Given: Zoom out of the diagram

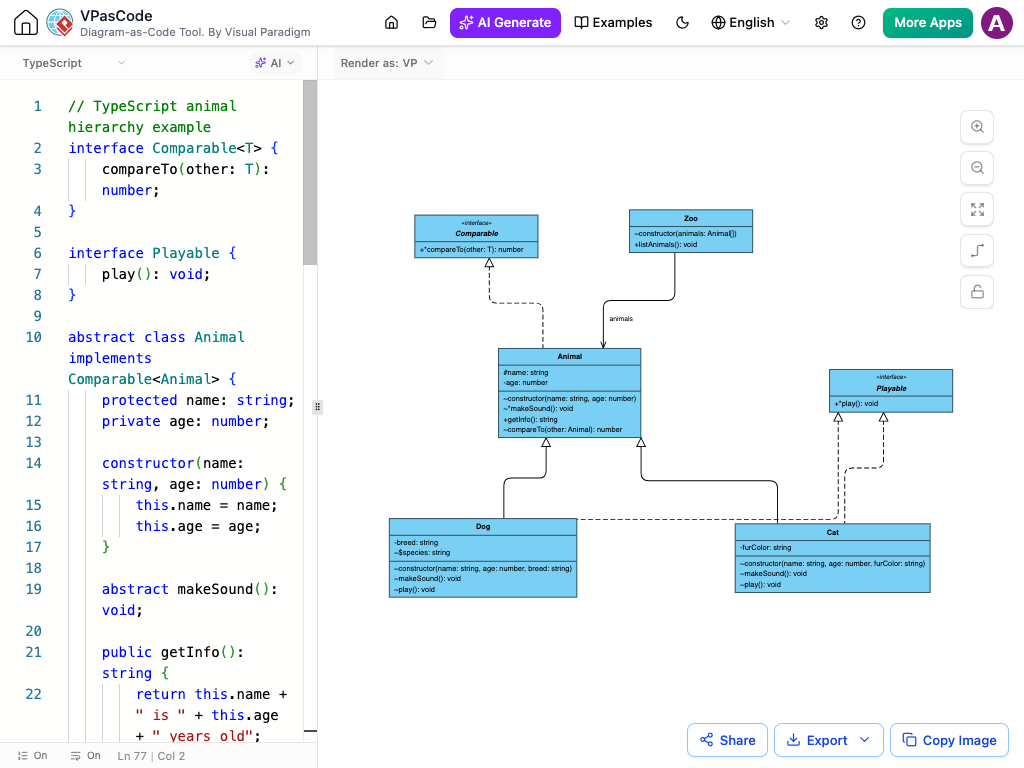Looking at the screenshot, I should click(977, 168).
